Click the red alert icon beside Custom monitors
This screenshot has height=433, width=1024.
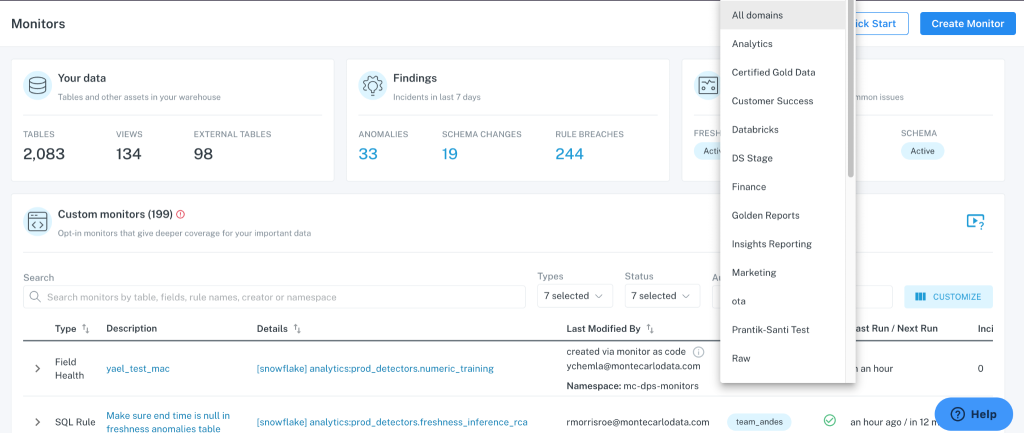[181, 214]
